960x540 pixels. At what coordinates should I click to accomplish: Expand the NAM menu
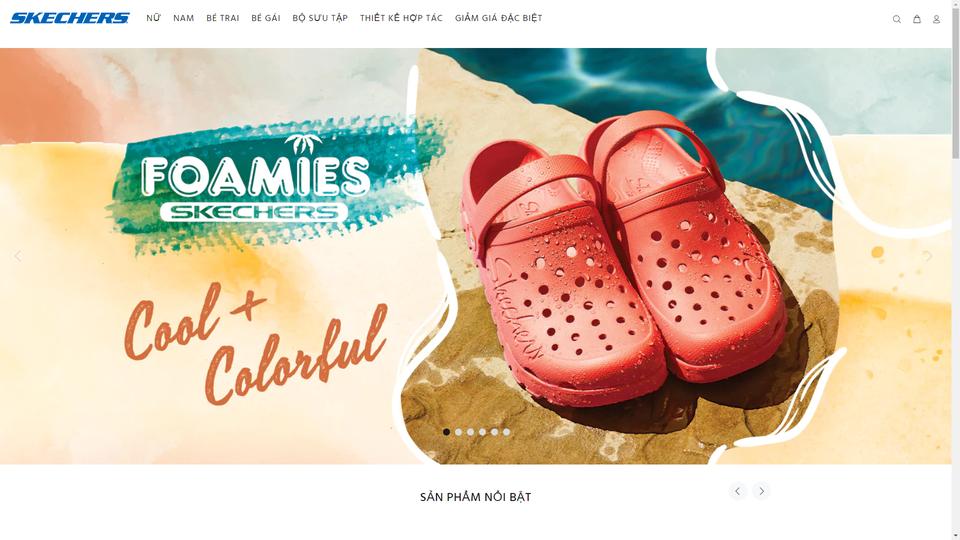(184, 18)
